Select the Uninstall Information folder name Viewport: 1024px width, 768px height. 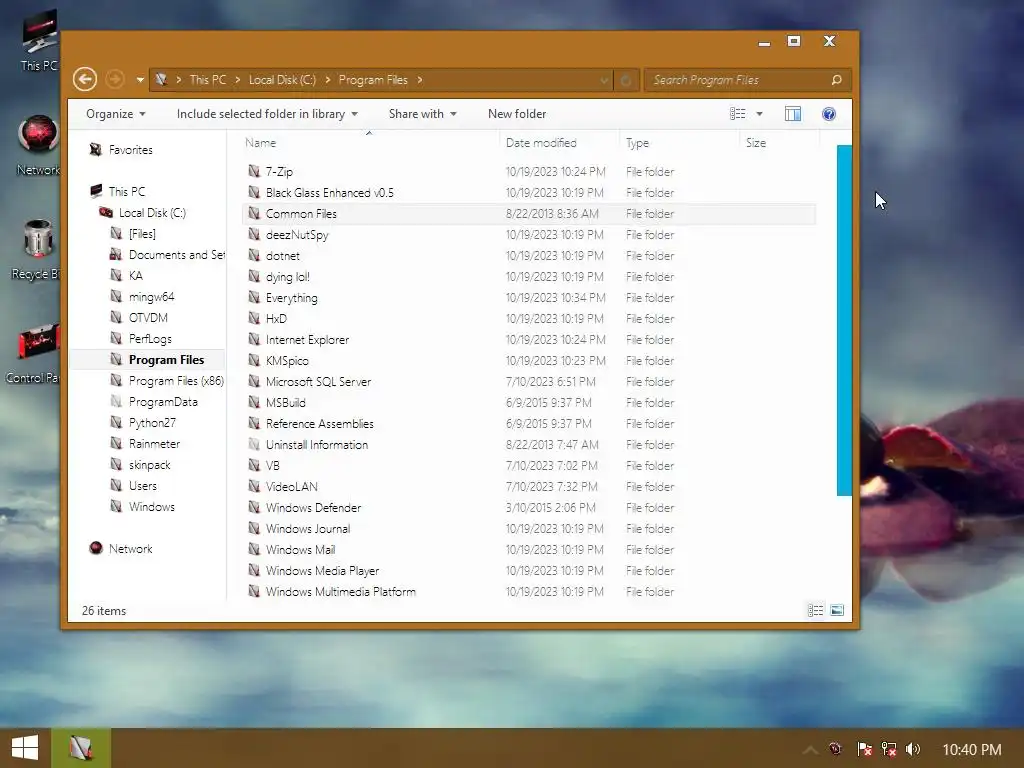pos(317,444)
